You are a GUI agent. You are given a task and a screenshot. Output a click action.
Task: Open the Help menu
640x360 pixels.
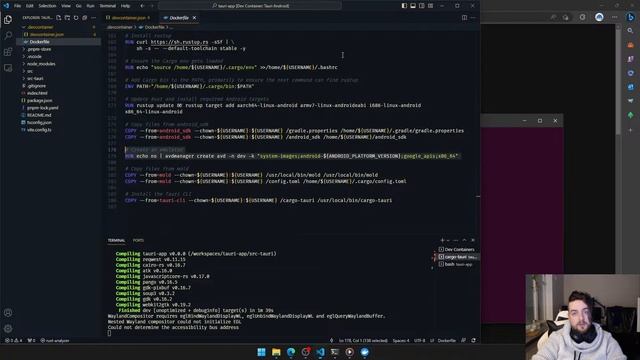click(x=125, y=6)
